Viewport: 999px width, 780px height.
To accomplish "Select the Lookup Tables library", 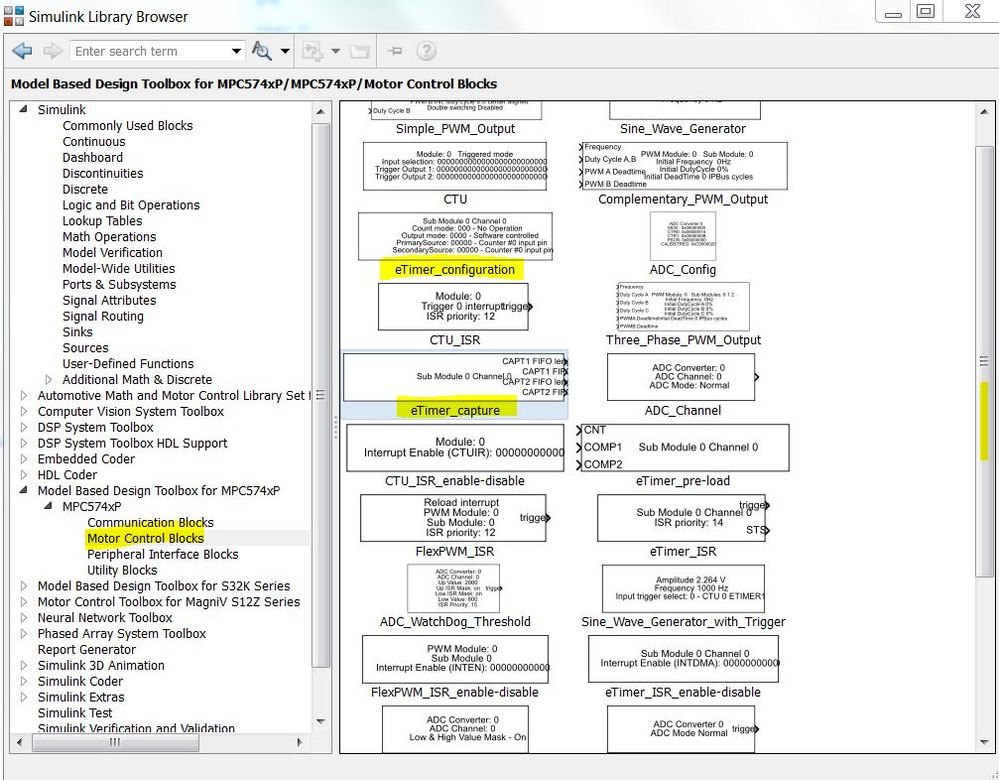I will click(x=102, y=221).
